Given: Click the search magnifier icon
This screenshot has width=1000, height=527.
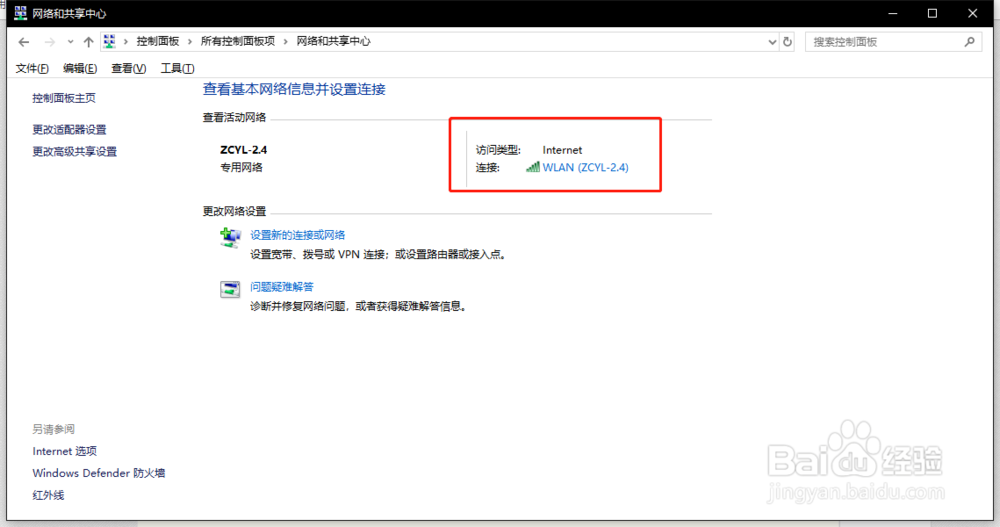Looking at the screenshot, I should (969, 42).
